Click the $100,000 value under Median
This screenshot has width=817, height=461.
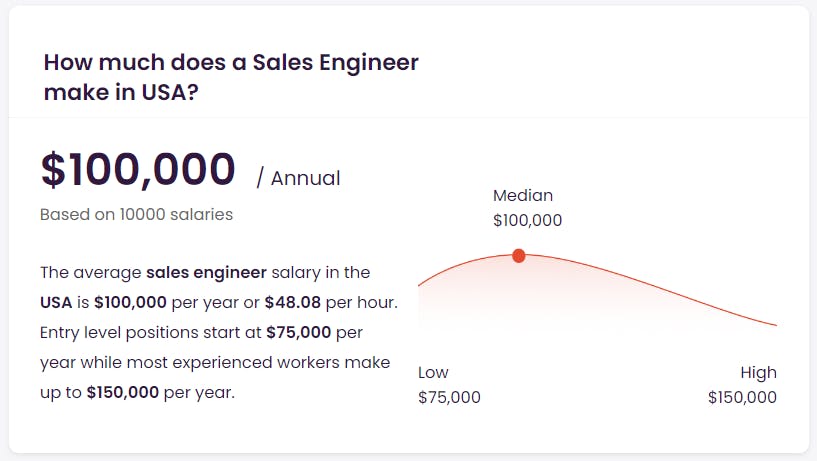527,220
